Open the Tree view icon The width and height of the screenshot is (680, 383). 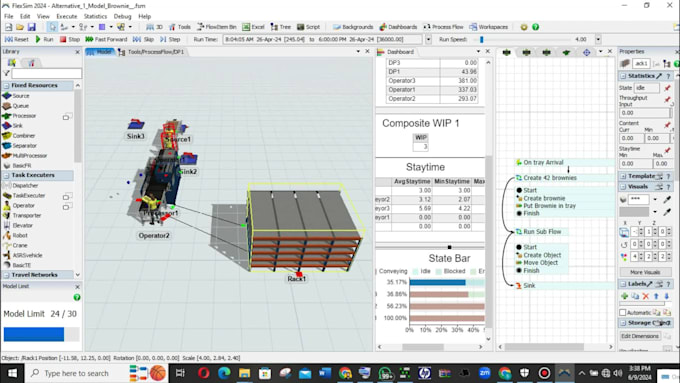click(x=281, y=27)
